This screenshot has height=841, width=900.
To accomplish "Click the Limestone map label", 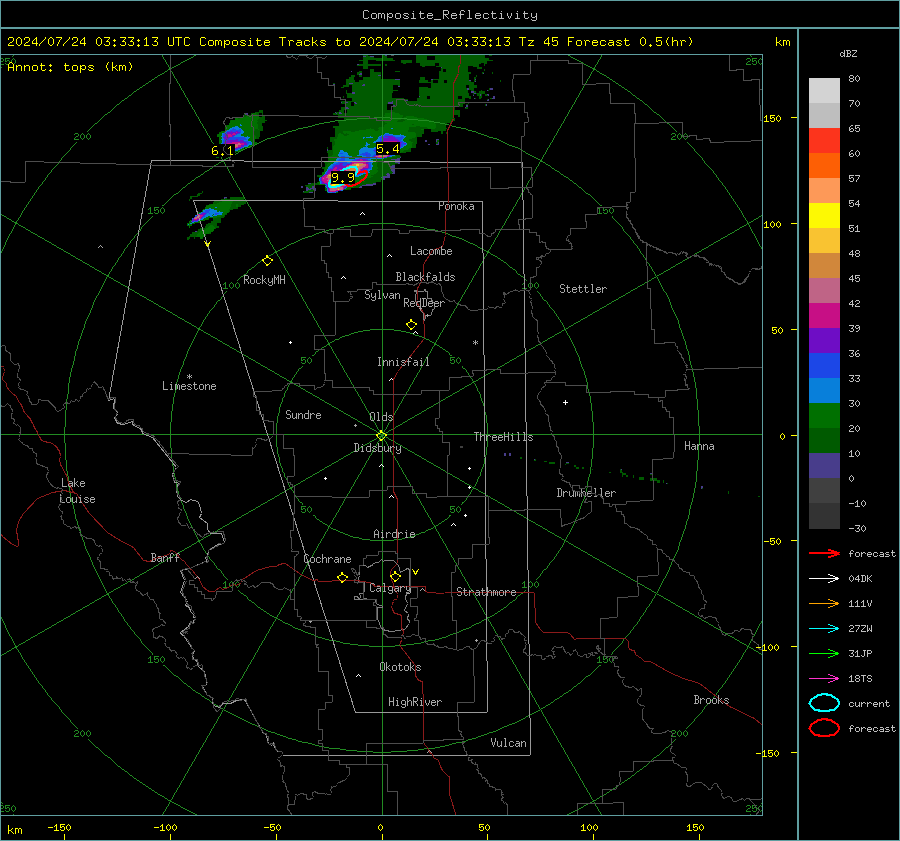I will [189, 386].
